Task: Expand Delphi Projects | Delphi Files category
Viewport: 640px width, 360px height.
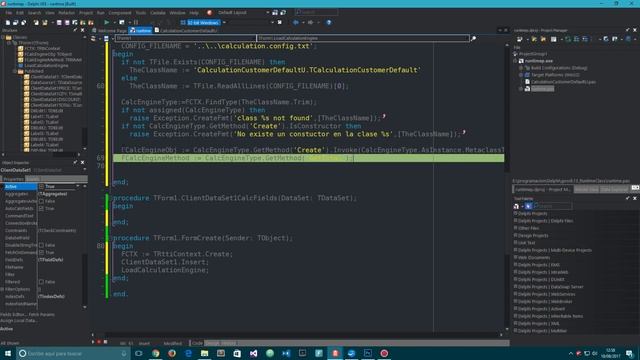Action: 516,221
